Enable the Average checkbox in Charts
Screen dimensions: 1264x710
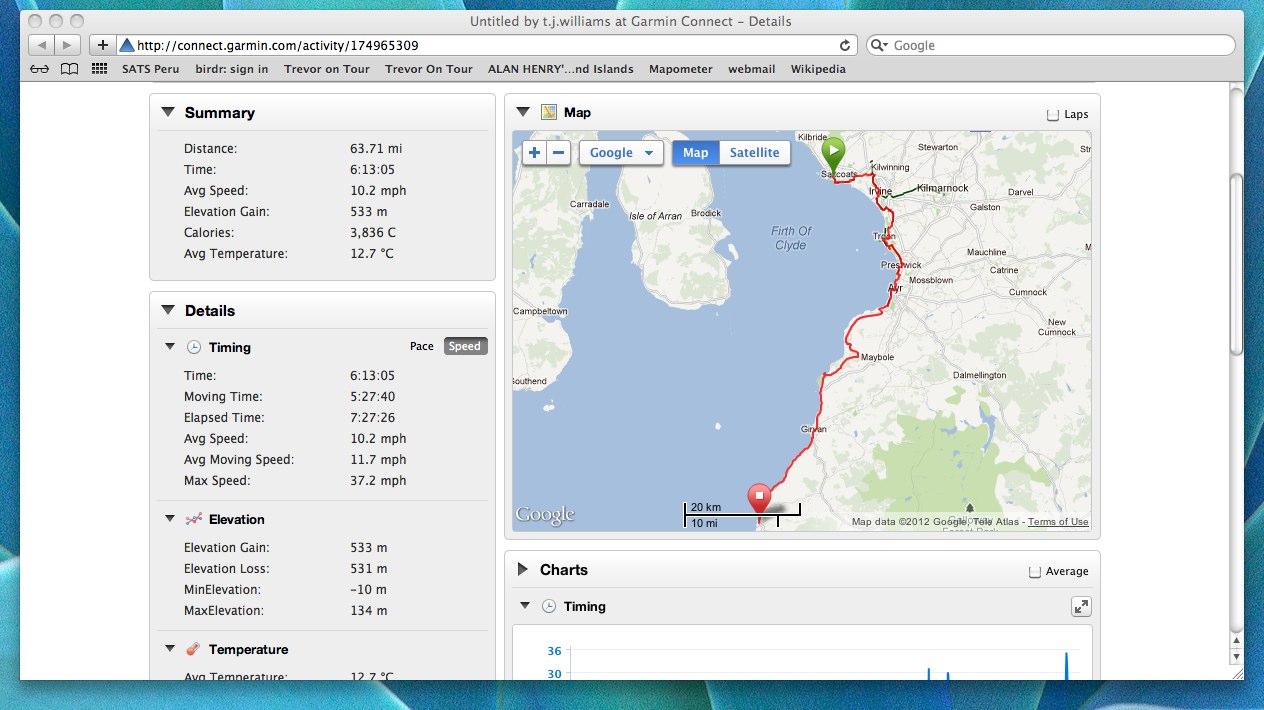coord(1034,571)
